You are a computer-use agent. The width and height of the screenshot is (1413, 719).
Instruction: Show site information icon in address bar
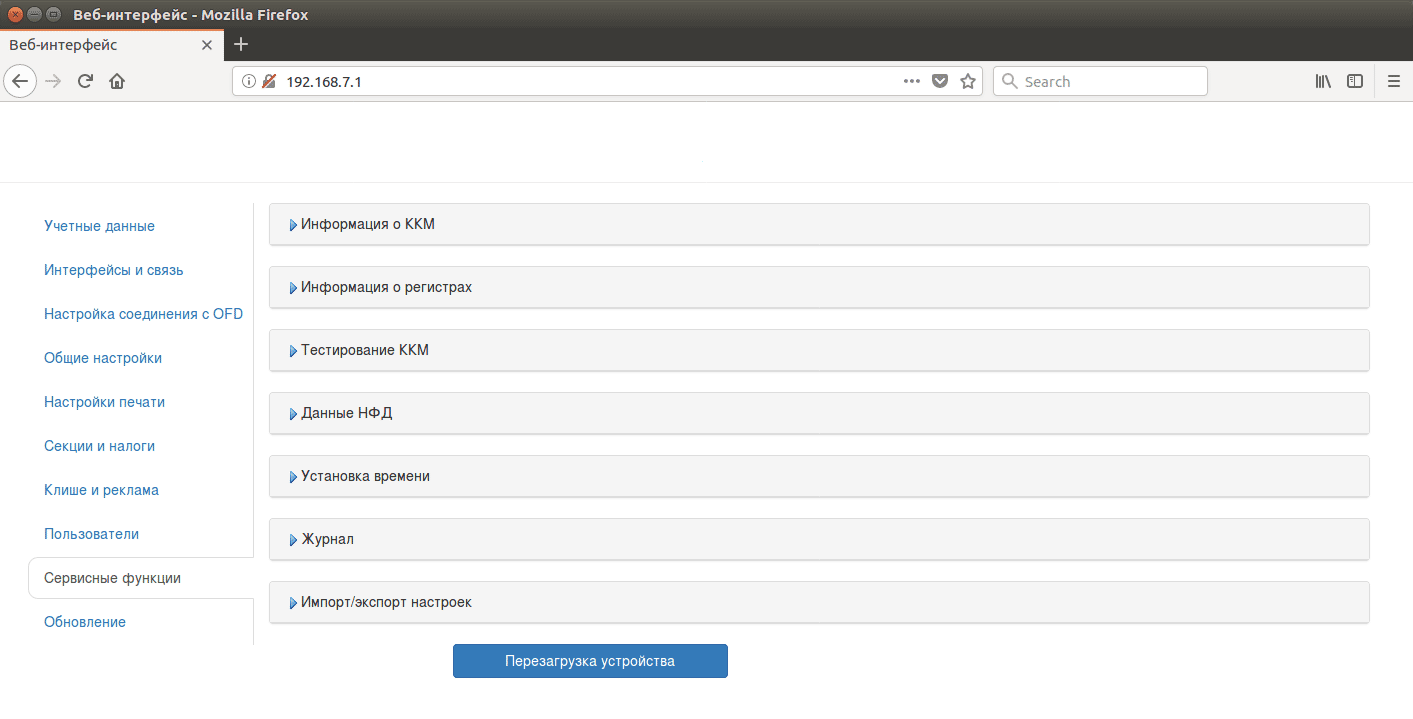point(249,81)
